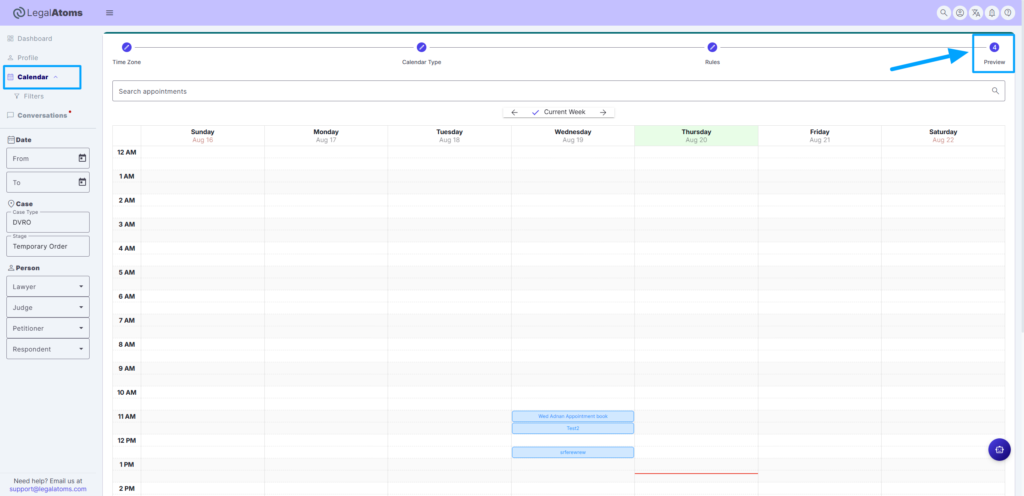Viewport: 1024px width, 496px height.
Task: Click the Monday Aug 17 column header
Action: [326, 136]
